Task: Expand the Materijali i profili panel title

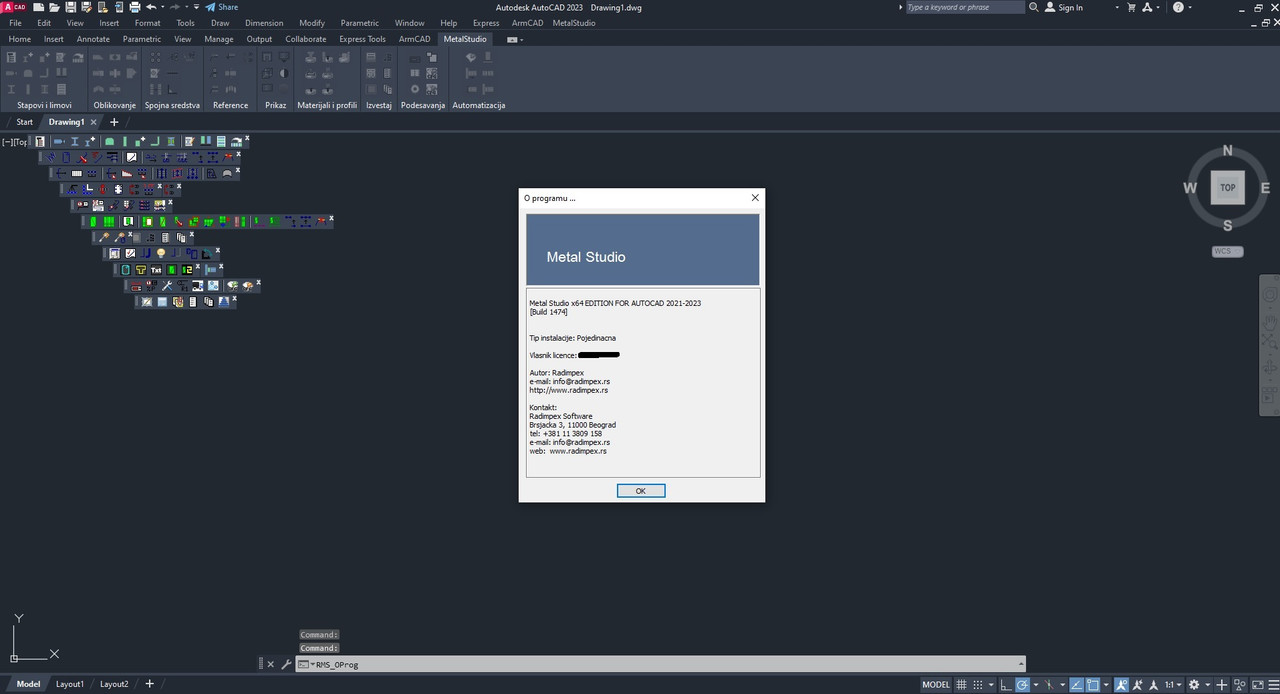Action: click(327, 105)
